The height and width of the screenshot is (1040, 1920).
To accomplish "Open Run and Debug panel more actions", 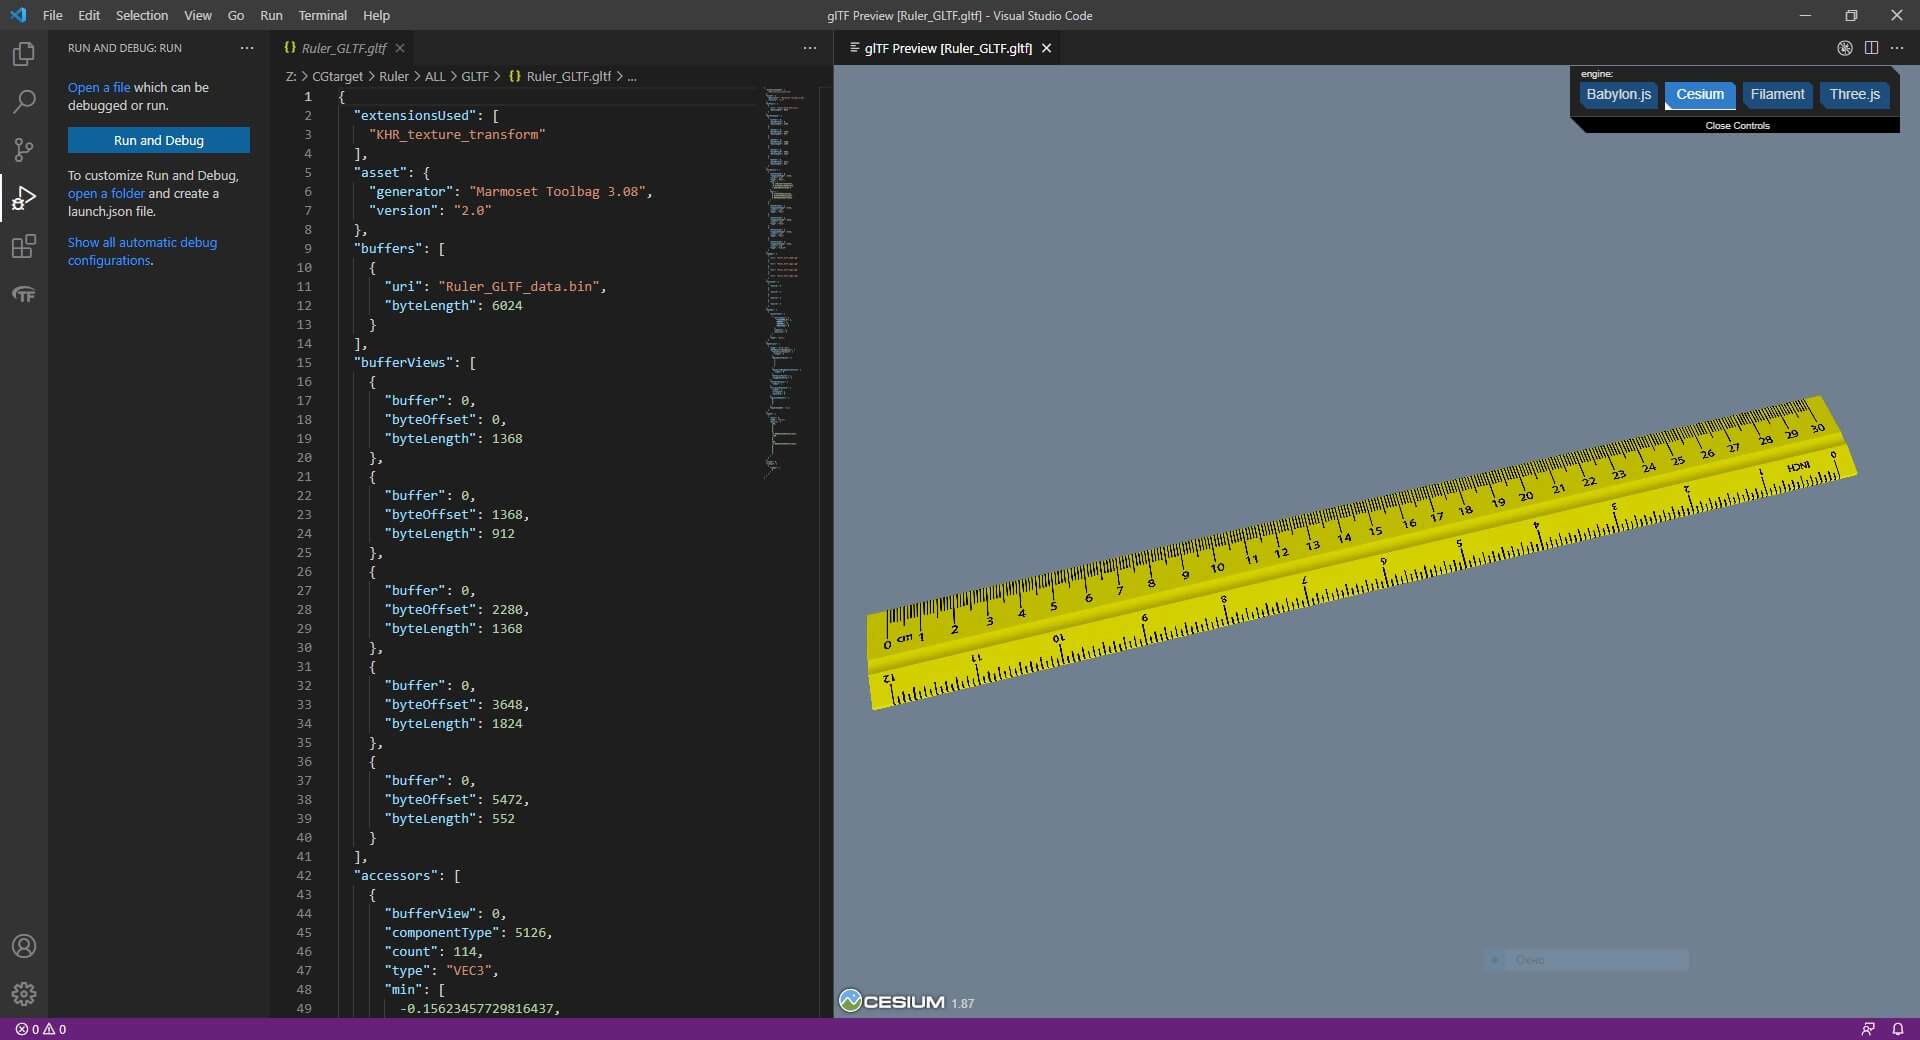I will coord(247,48).
